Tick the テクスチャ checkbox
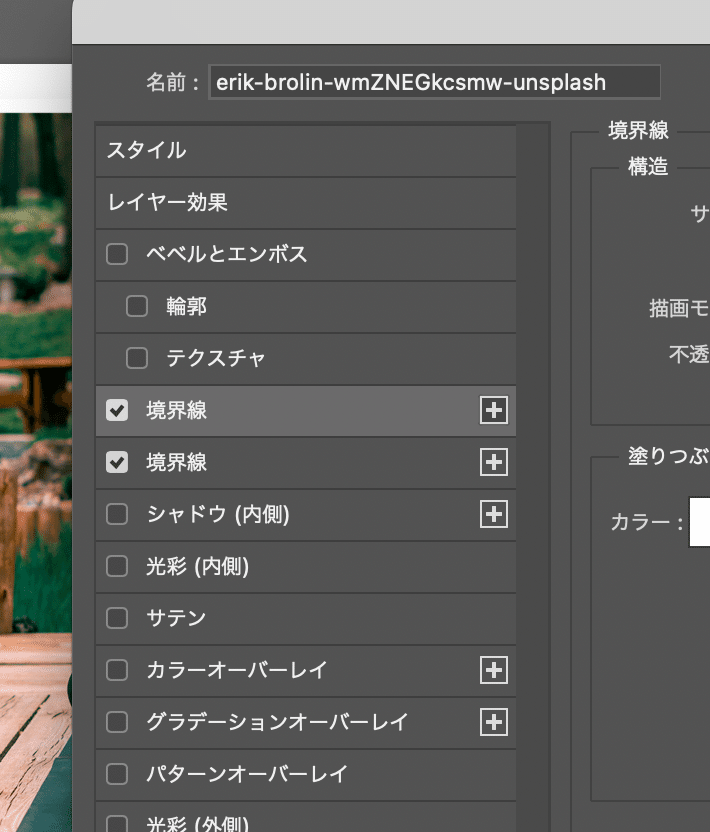 (137, 358)
